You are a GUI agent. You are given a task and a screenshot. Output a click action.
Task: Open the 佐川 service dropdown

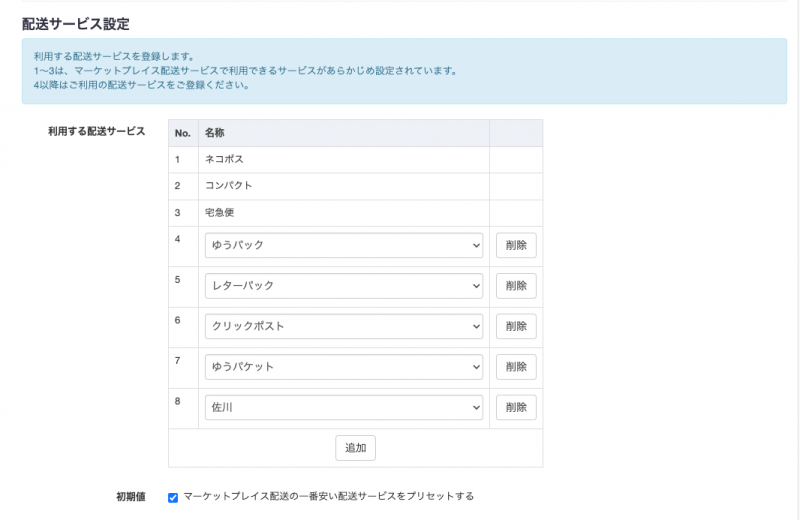coord(344,408)
